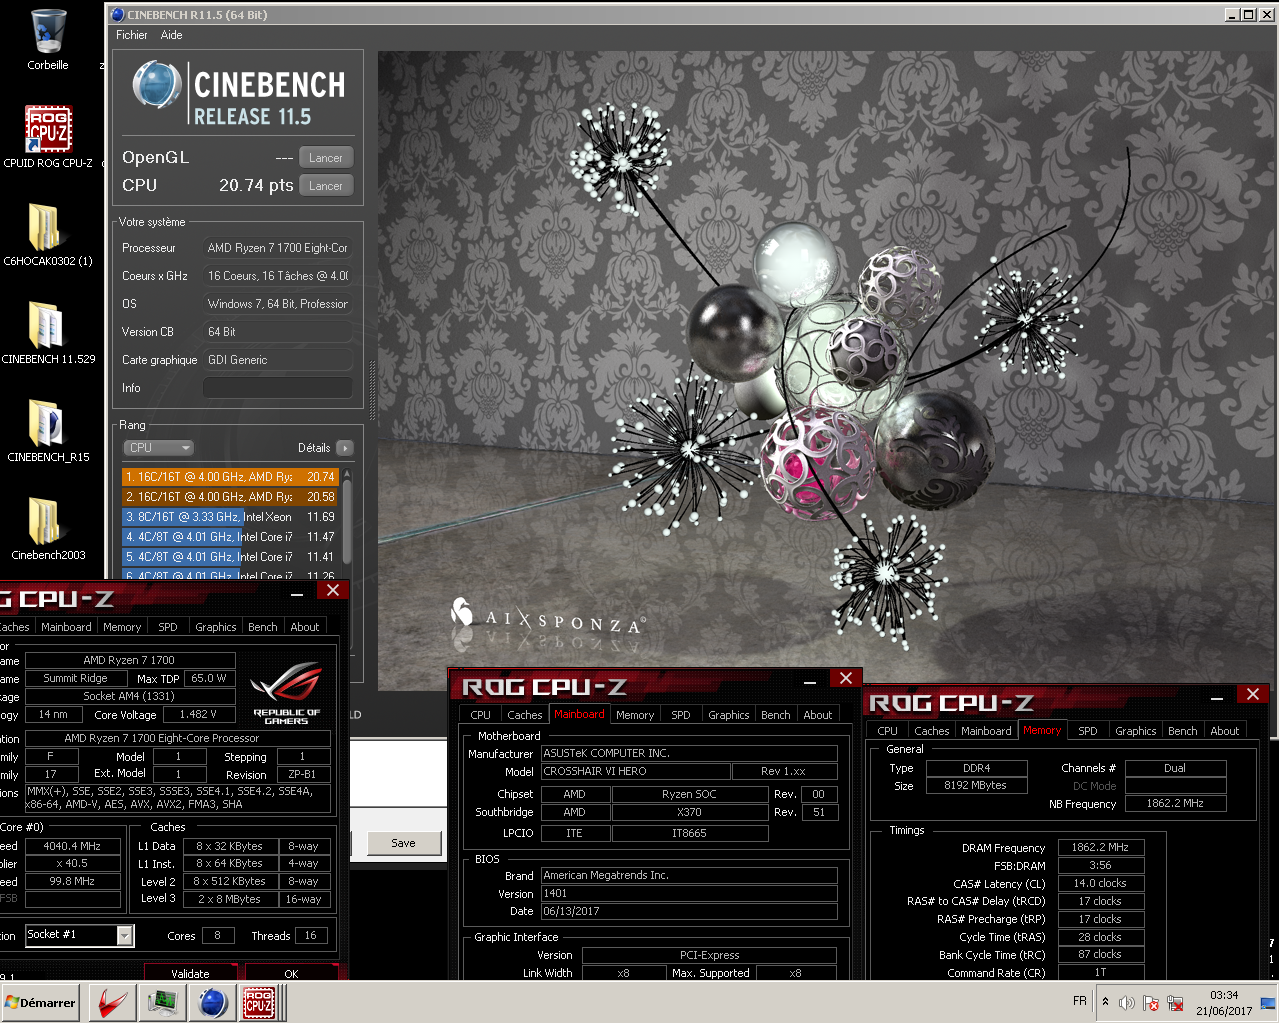This screenshot has width=1279, height=1023.
Task: Click the Info input field in Cinebench
Action: point(278,388)
